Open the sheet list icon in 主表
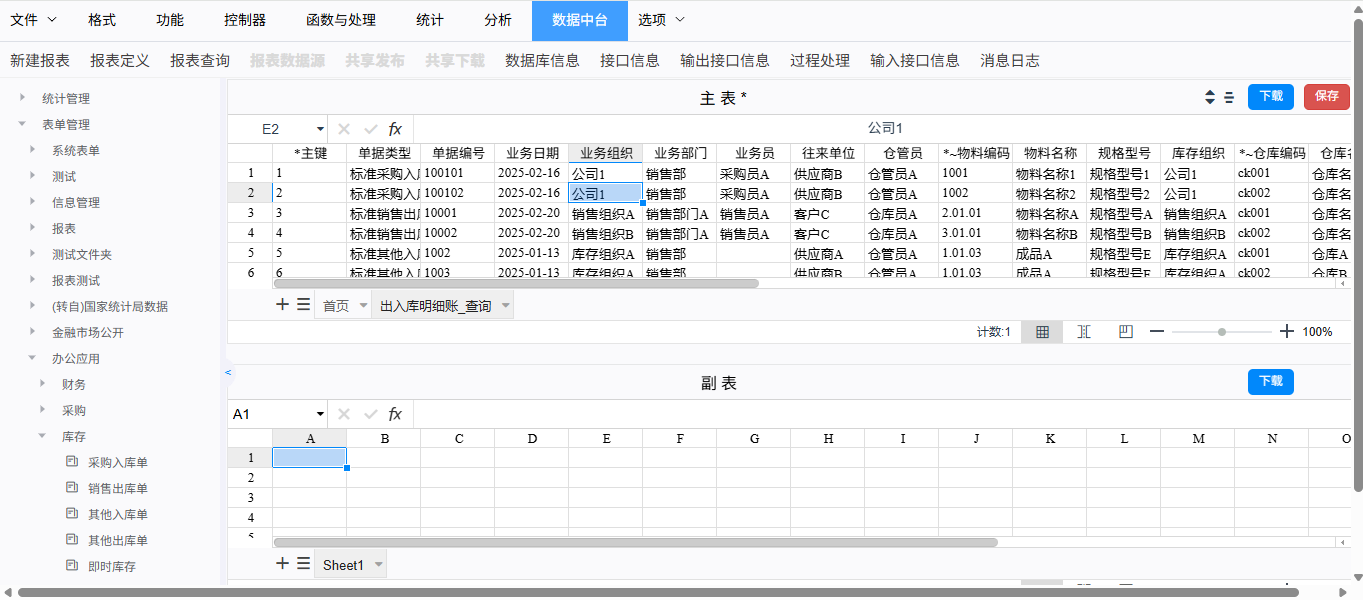 (x=303, y=305)
